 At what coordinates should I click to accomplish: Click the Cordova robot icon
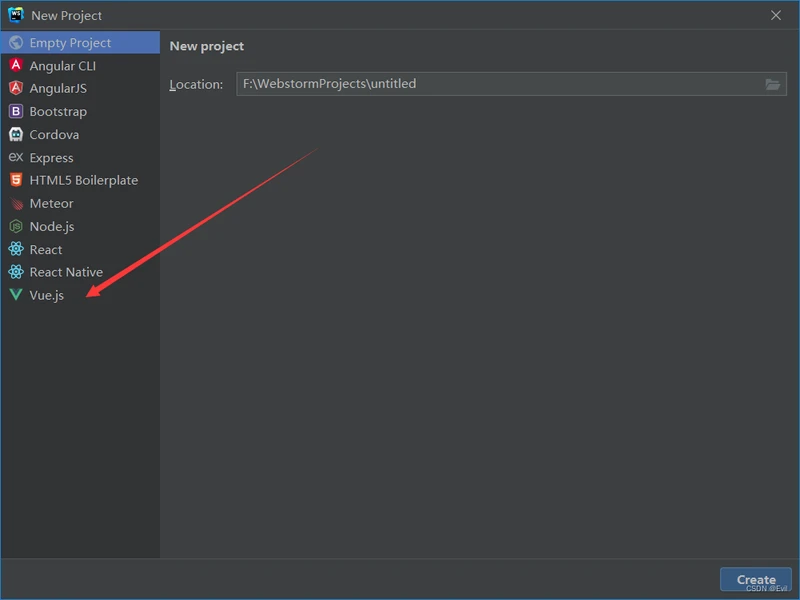coord(16,134)
